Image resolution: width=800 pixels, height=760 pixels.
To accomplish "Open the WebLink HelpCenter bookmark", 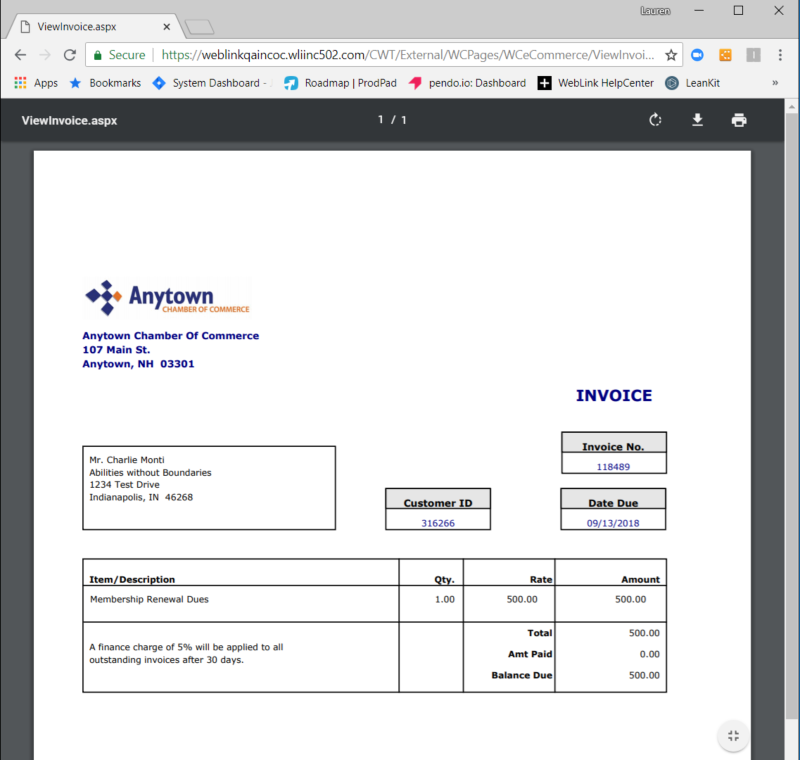I will coord(595,83).
